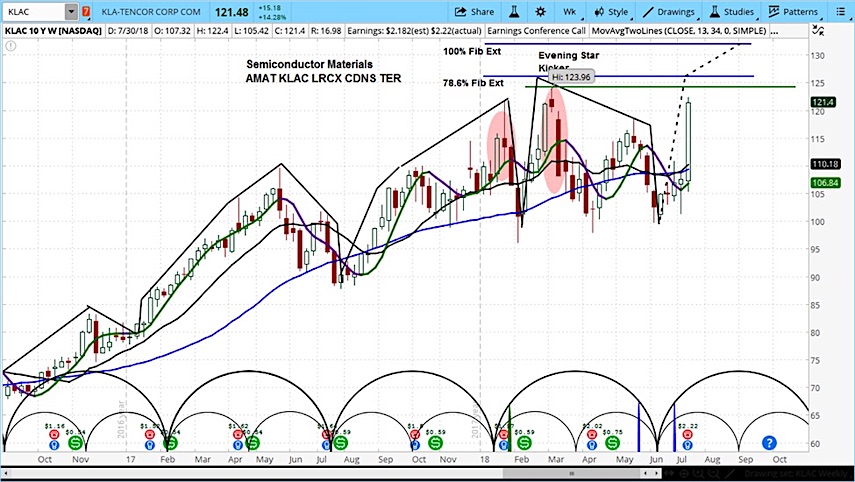
Task: Select the 100% Fib Ext label
Action: 472,51
